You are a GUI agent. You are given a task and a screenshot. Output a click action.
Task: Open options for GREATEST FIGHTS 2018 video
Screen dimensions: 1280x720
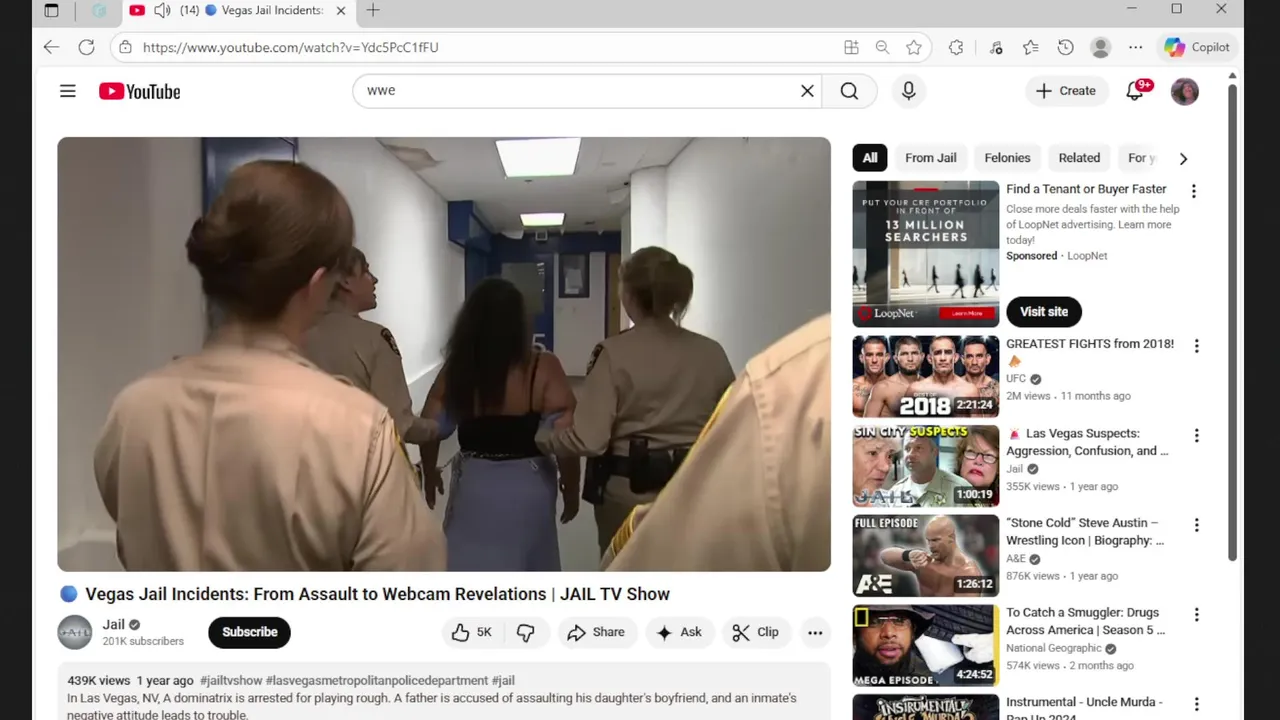click(1196, 346)
